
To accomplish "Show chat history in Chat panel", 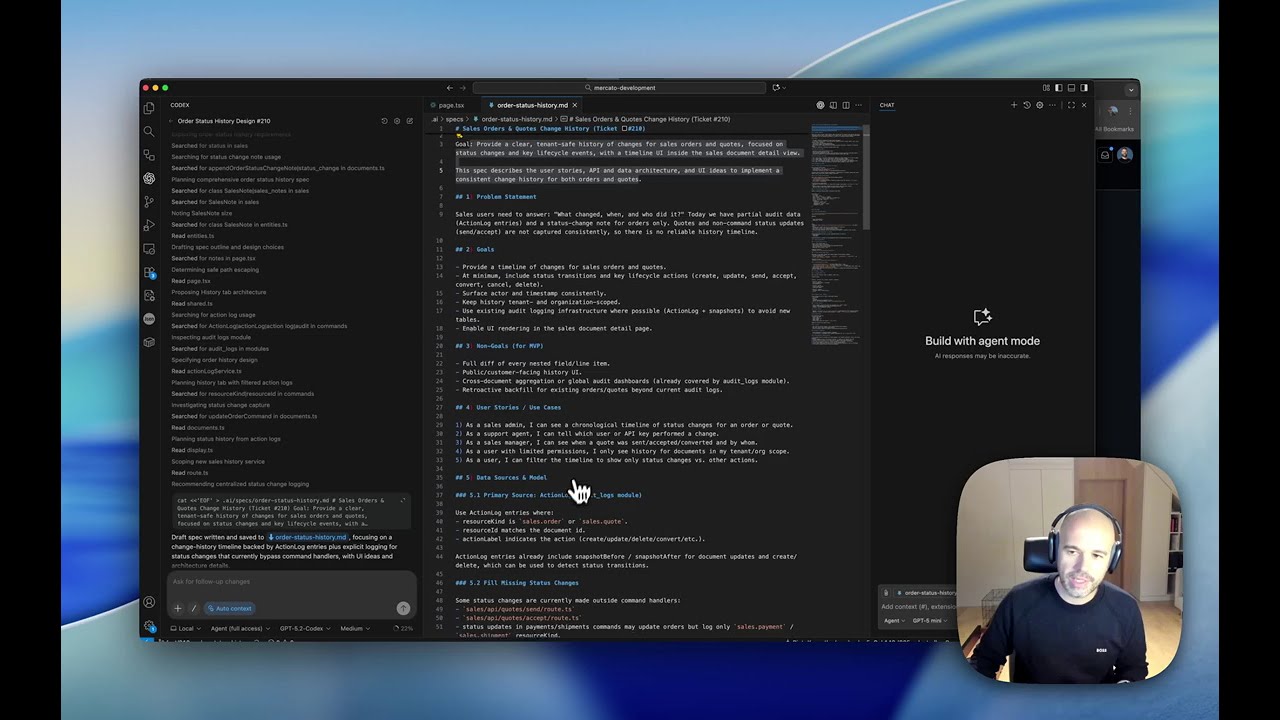I will tap(1027, 105).
